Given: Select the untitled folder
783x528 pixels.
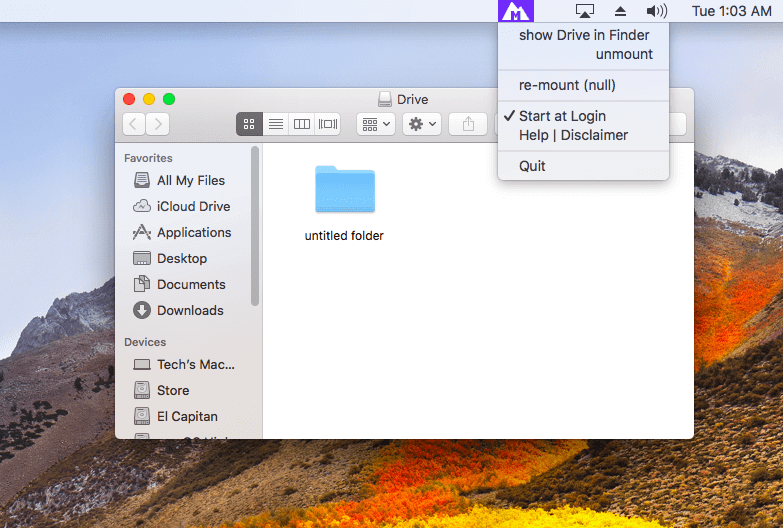Looking at the screenshot, I should (x=344, y=190).
